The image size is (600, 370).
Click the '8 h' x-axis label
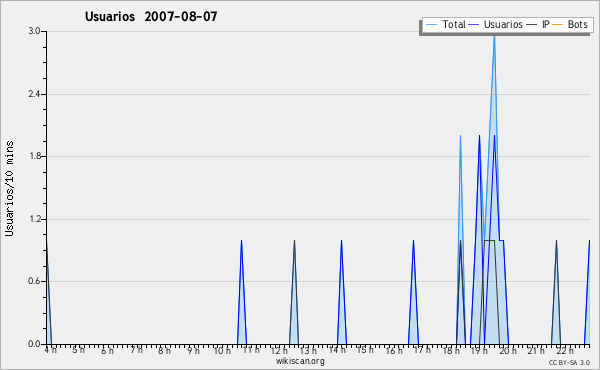tap(165, 350)
